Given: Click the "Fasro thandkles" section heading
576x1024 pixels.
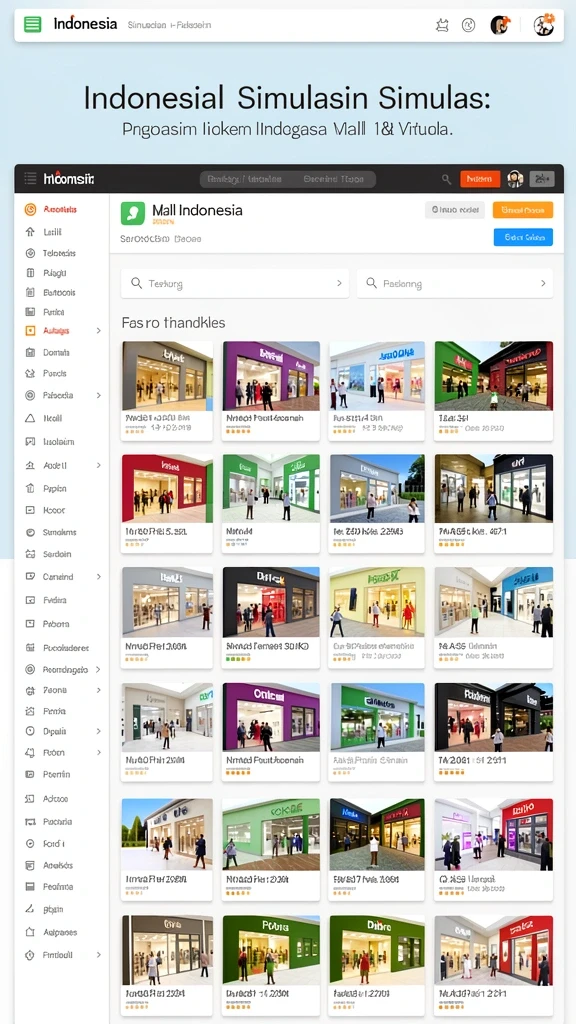Looking at the screenshot, I should pyautogui.click(x=173, y=323).
